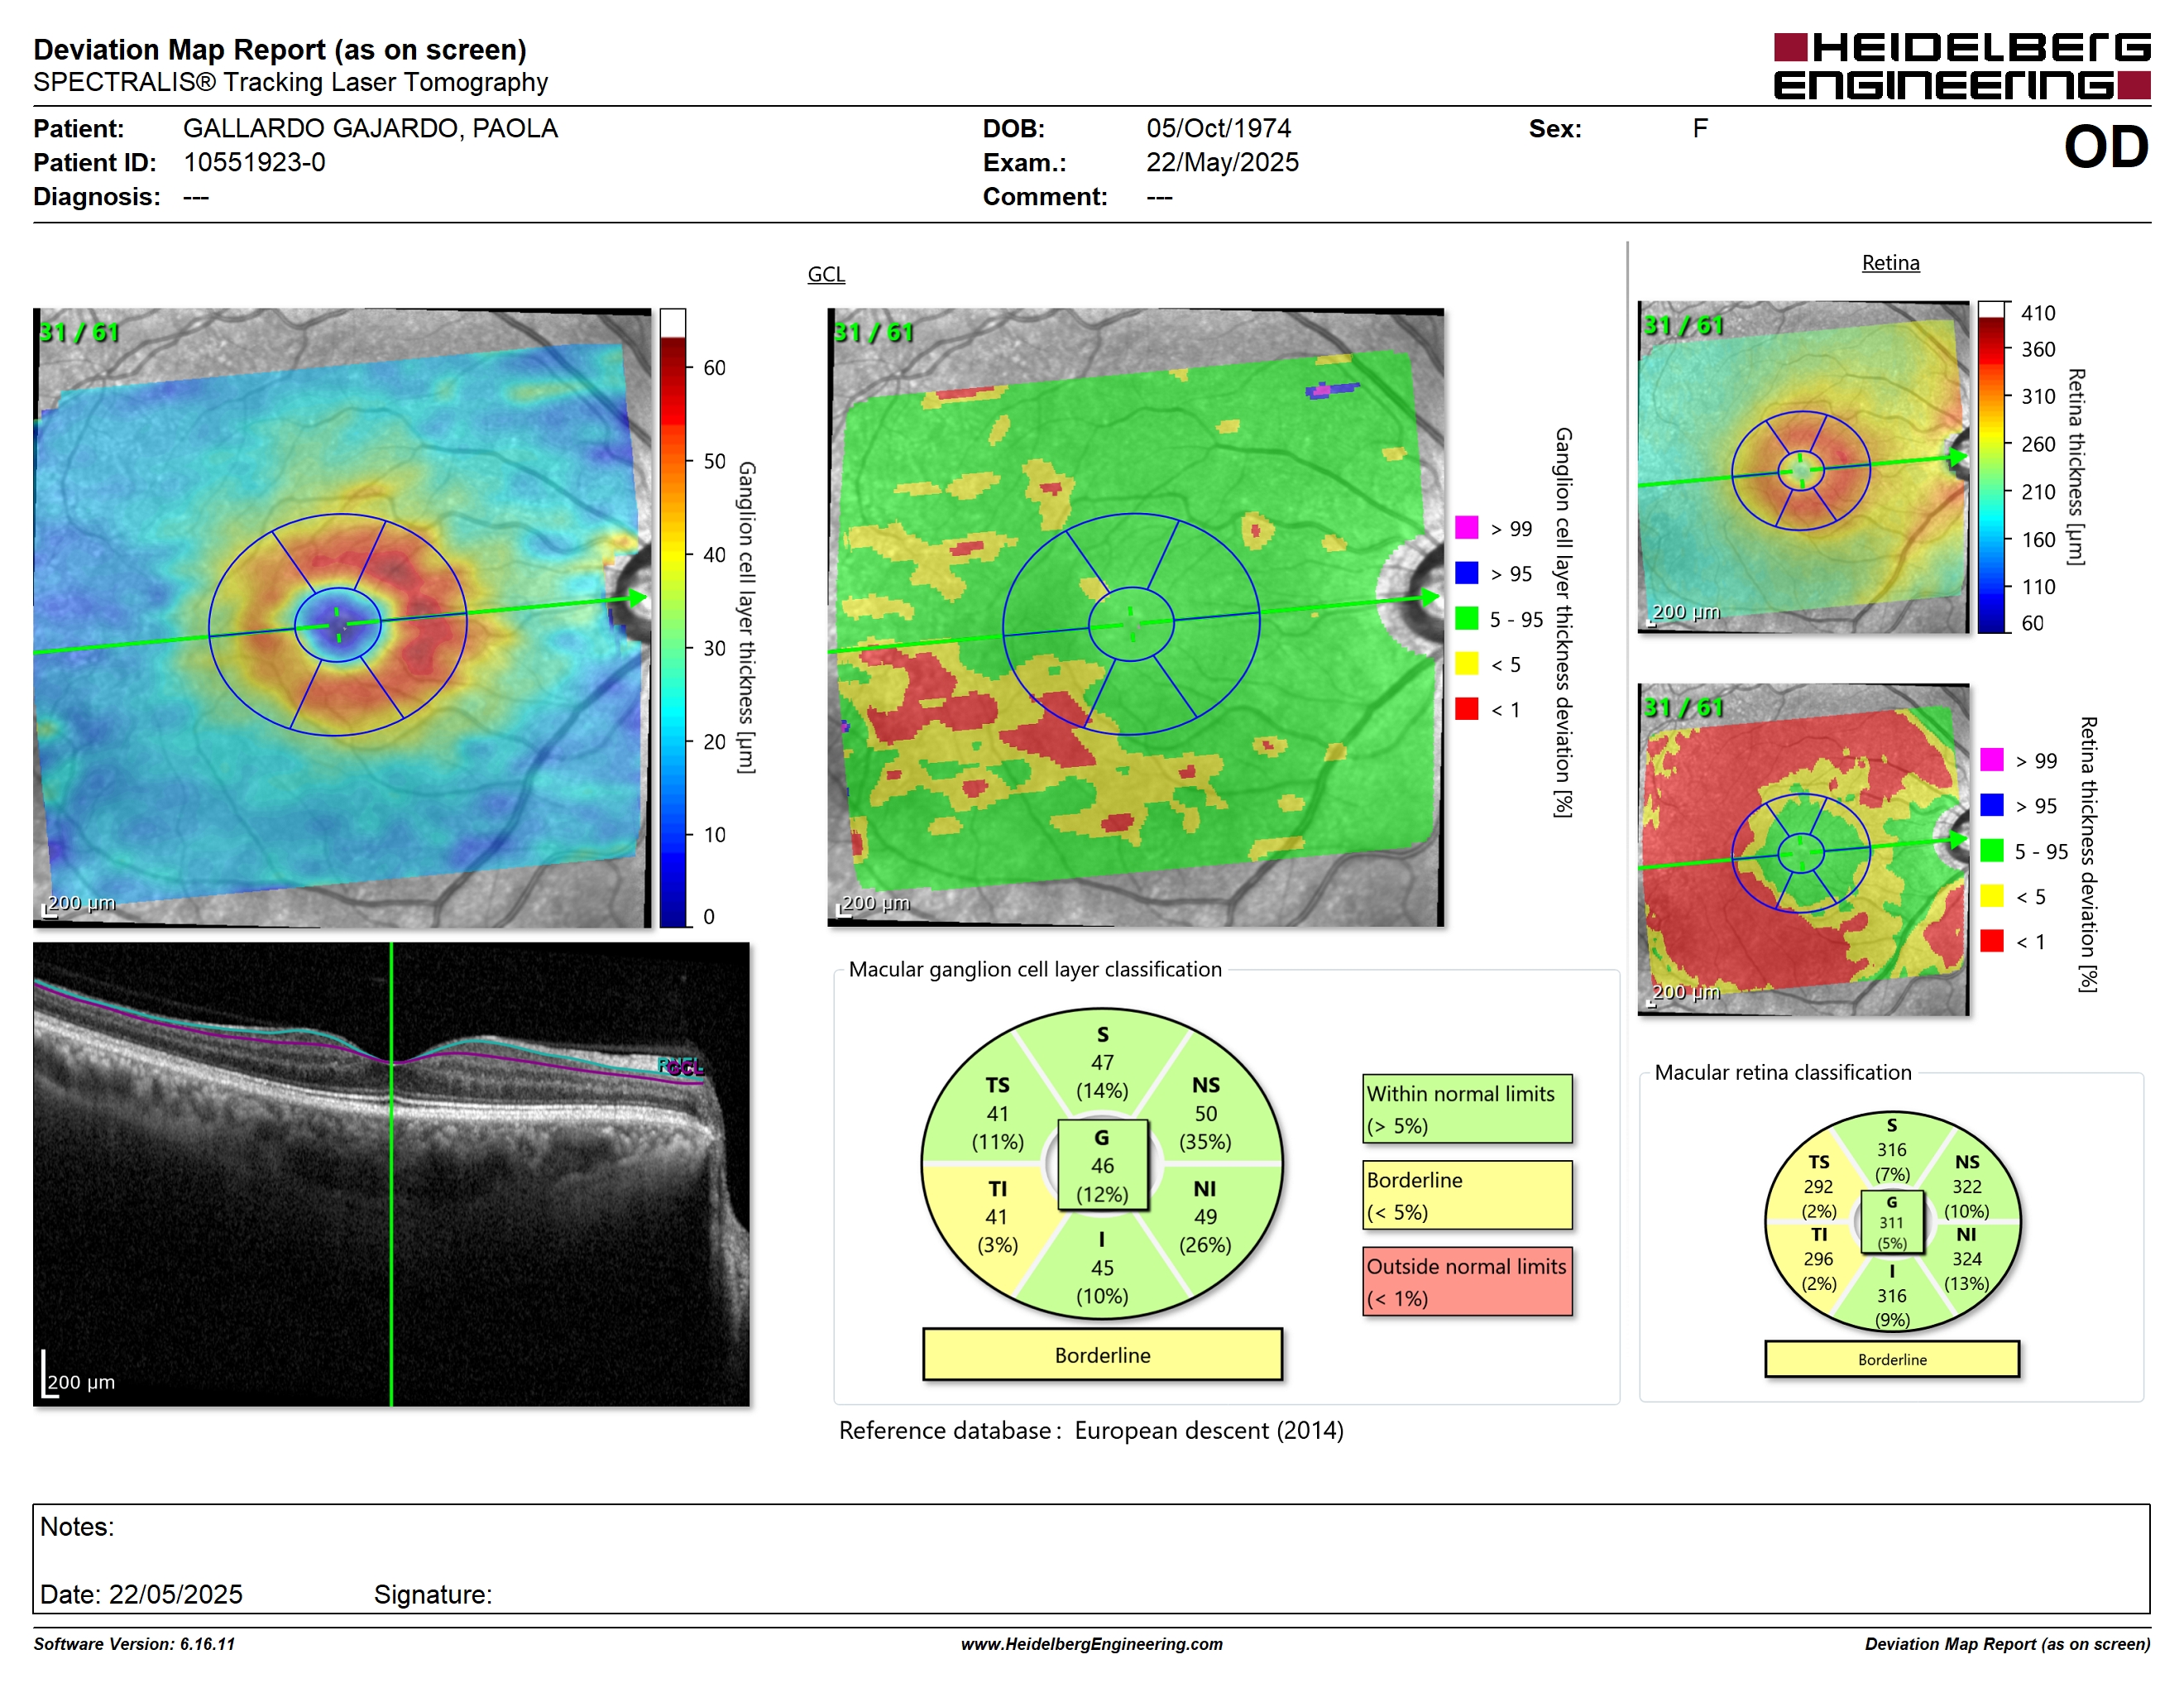Select the GCL S sector value 47

pos(1102,1063)
